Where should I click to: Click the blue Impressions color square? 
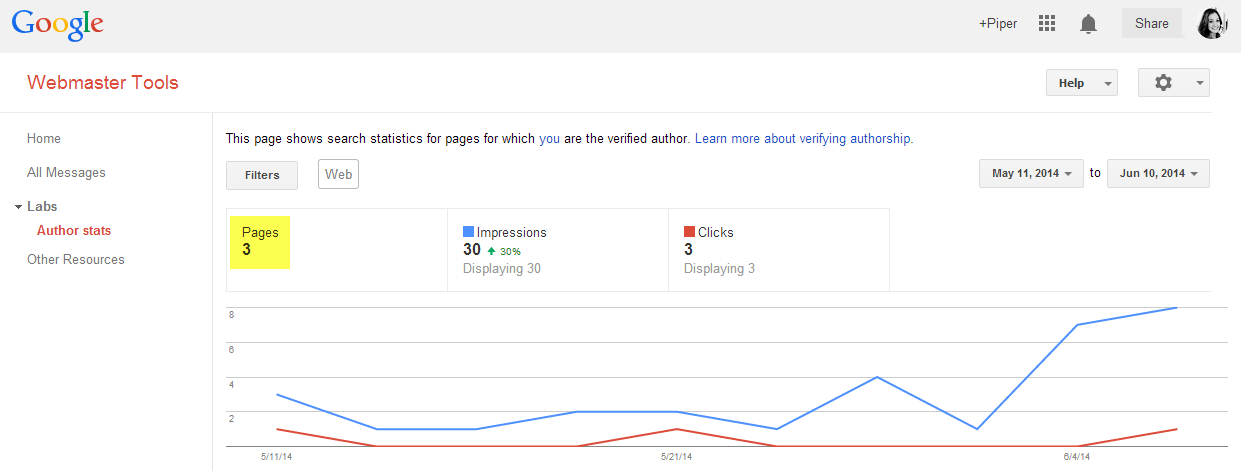469,232
